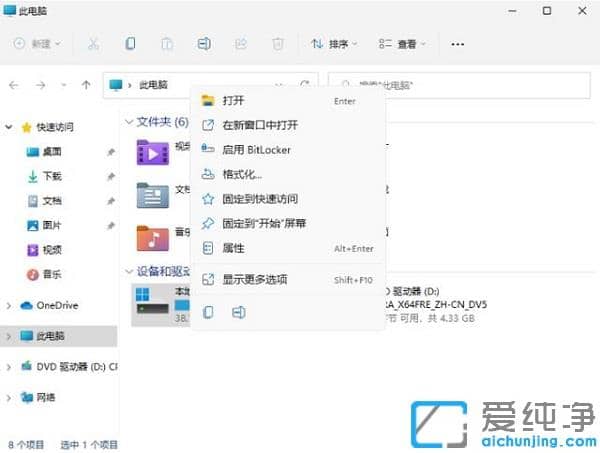Image resolution: width=600 pixels, height=453 pixels.
Task: Click the Rename icon in the top toolbar
Action: click(204, 44)
